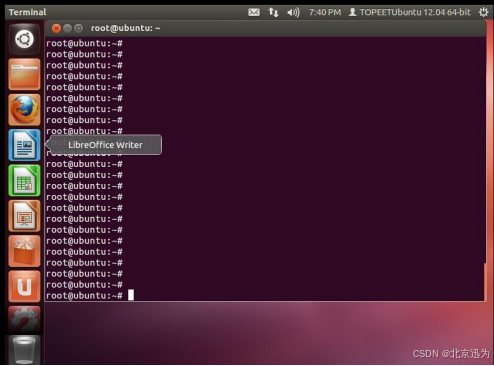Viewport: 494px width, 366px height.
Task: Launch LibreOffice Impress presentation icon
Action: (x=24, y=216)
